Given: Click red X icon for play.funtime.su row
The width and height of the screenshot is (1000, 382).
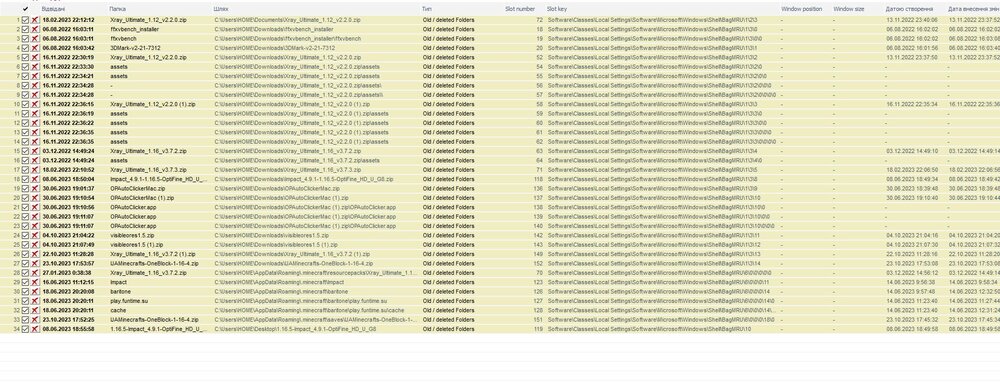Looking at the screenshot, I should pyautogui.click(x=36, y=301).
